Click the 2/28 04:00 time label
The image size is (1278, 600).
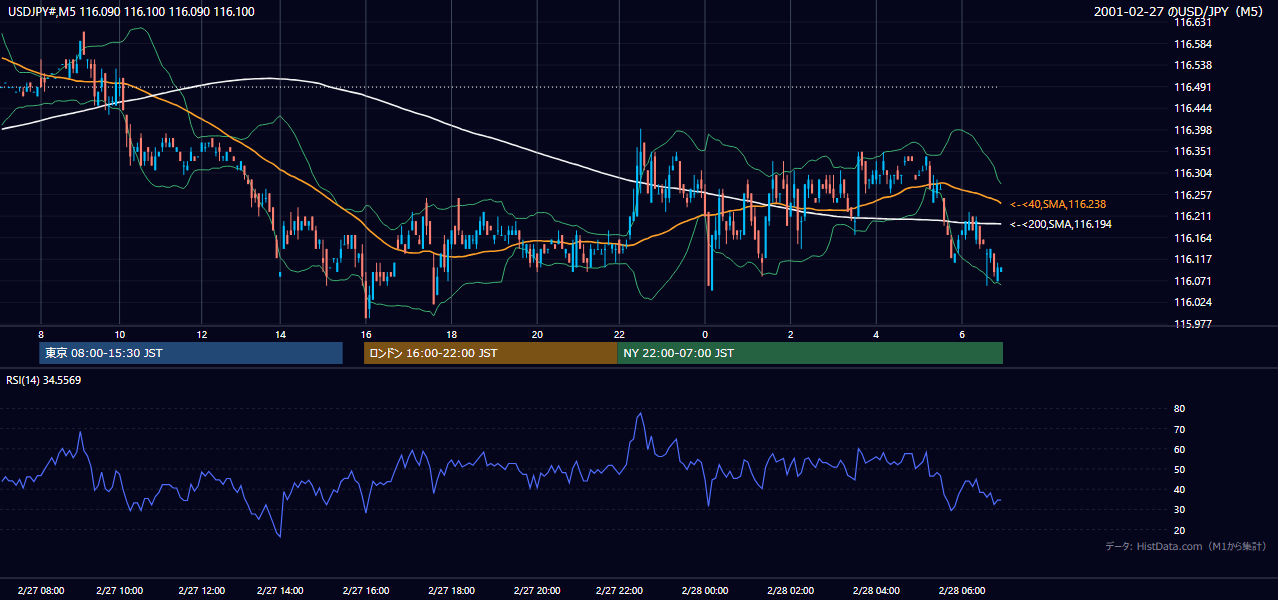876,590
